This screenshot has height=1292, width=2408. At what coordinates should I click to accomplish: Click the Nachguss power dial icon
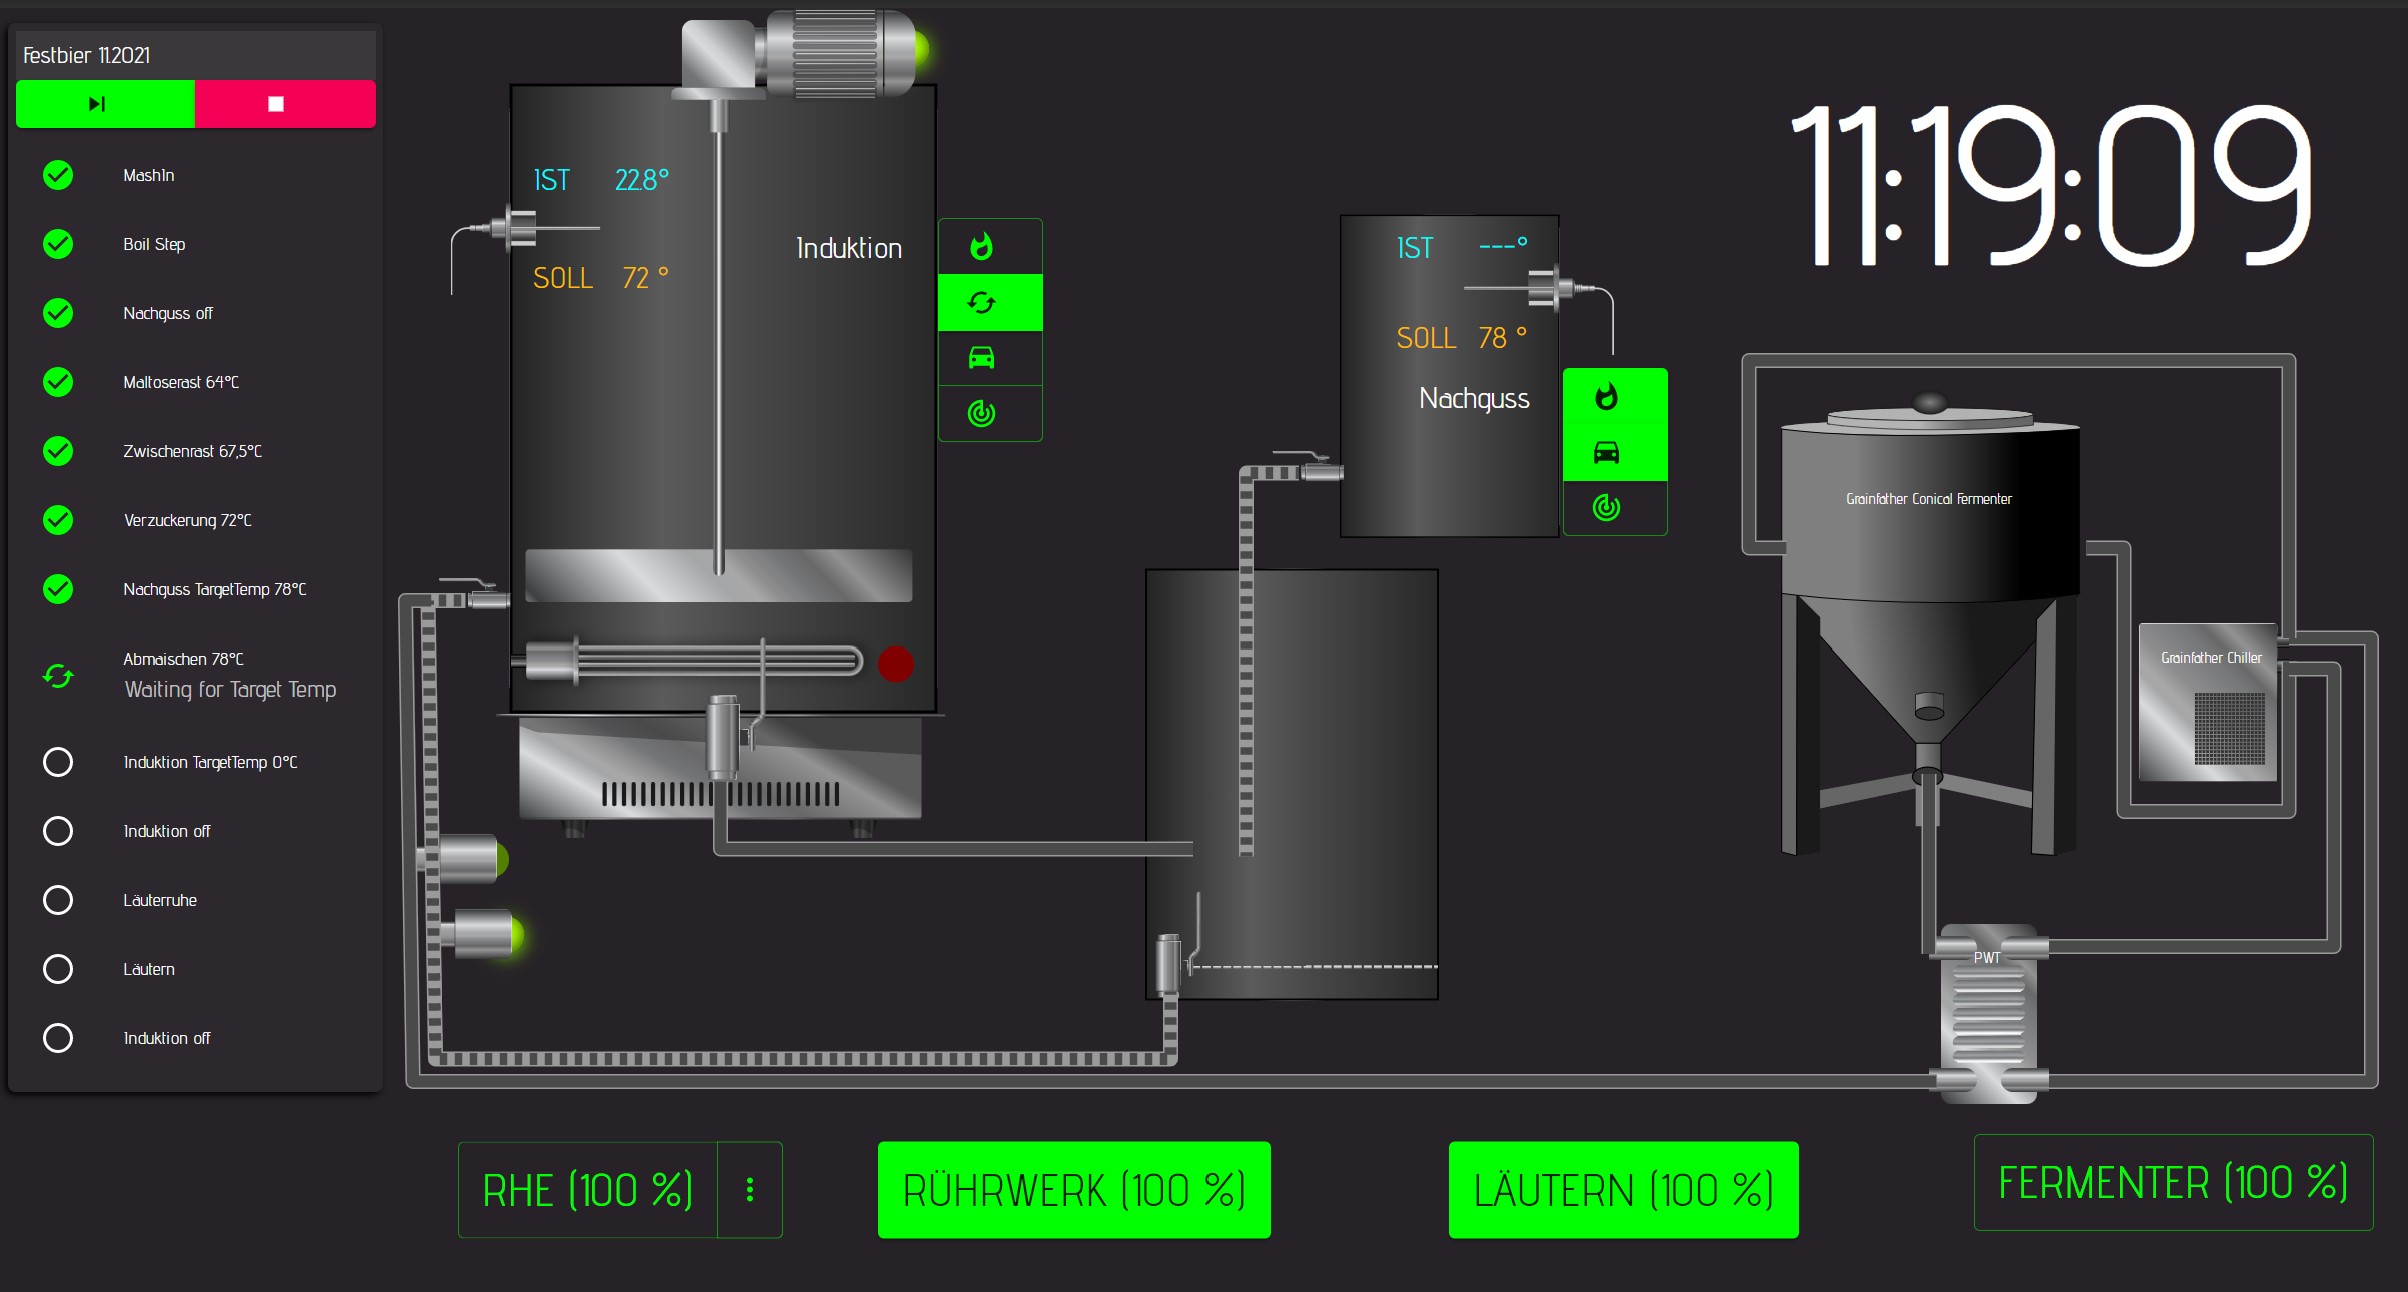click(1606, 508)
